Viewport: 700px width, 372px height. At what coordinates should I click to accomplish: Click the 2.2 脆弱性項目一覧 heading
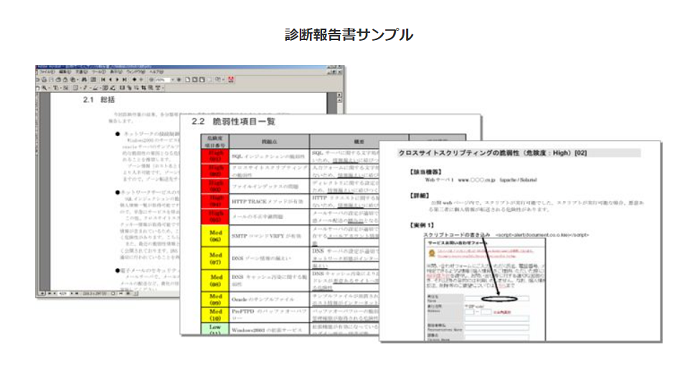(233, 121)
